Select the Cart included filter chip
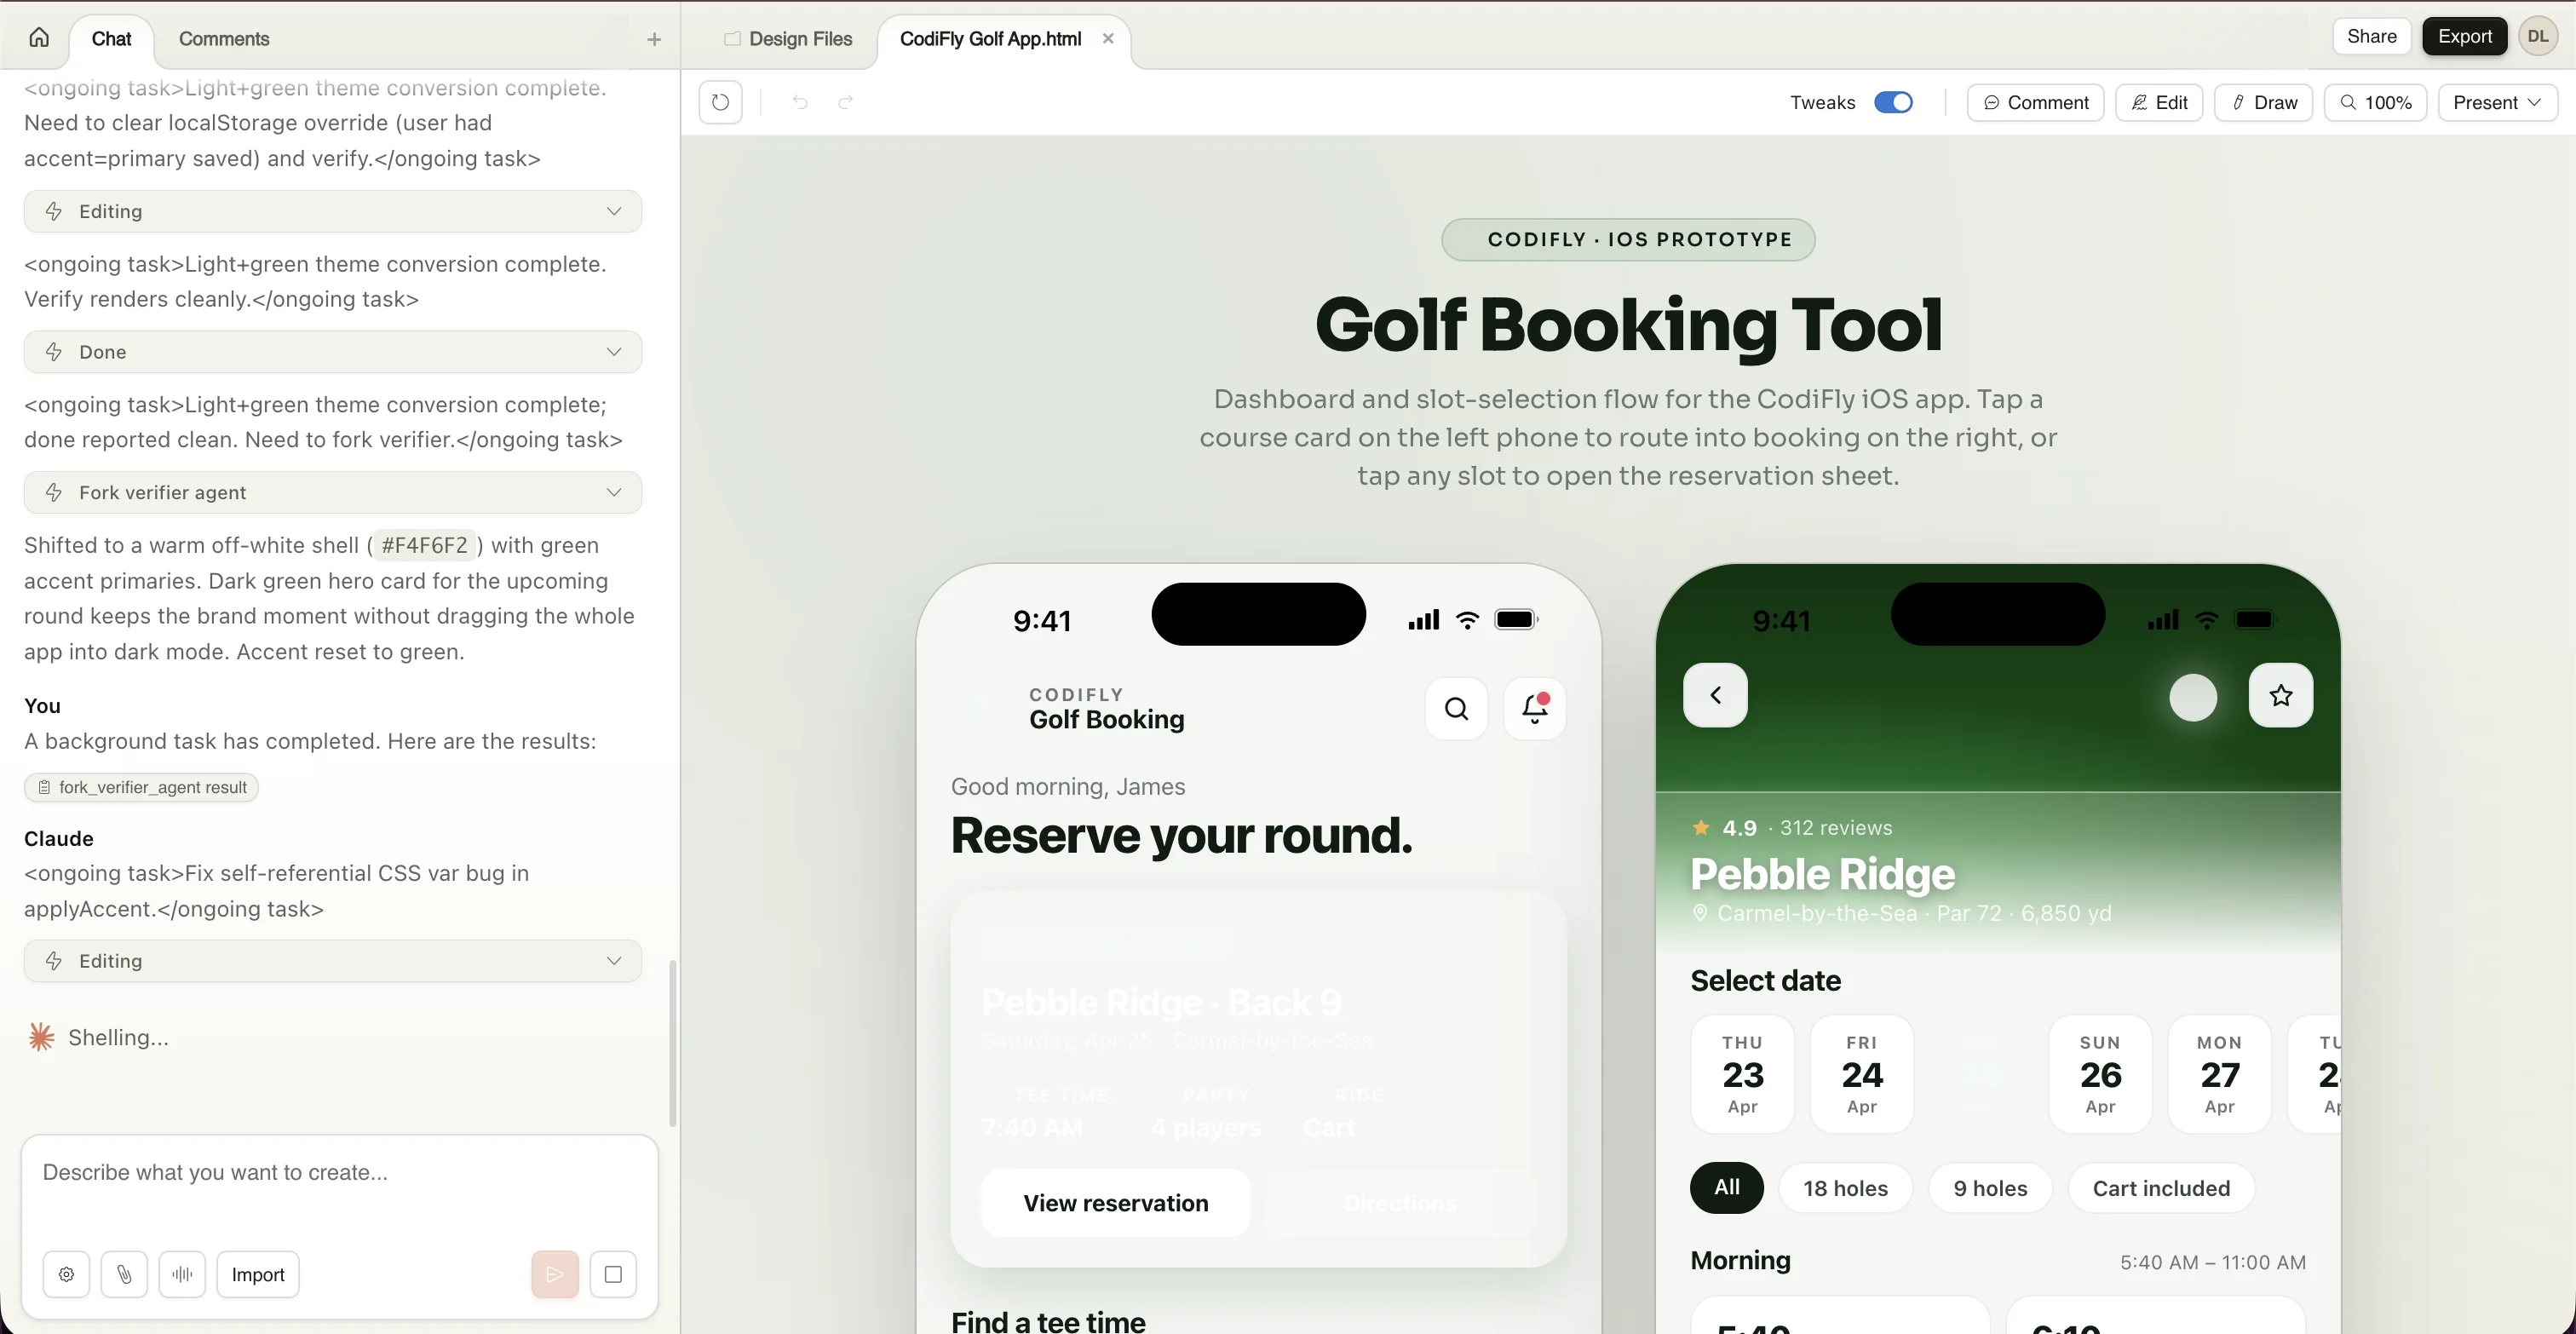Screen dimensions: 2576x1334 pos(2161,1188)
